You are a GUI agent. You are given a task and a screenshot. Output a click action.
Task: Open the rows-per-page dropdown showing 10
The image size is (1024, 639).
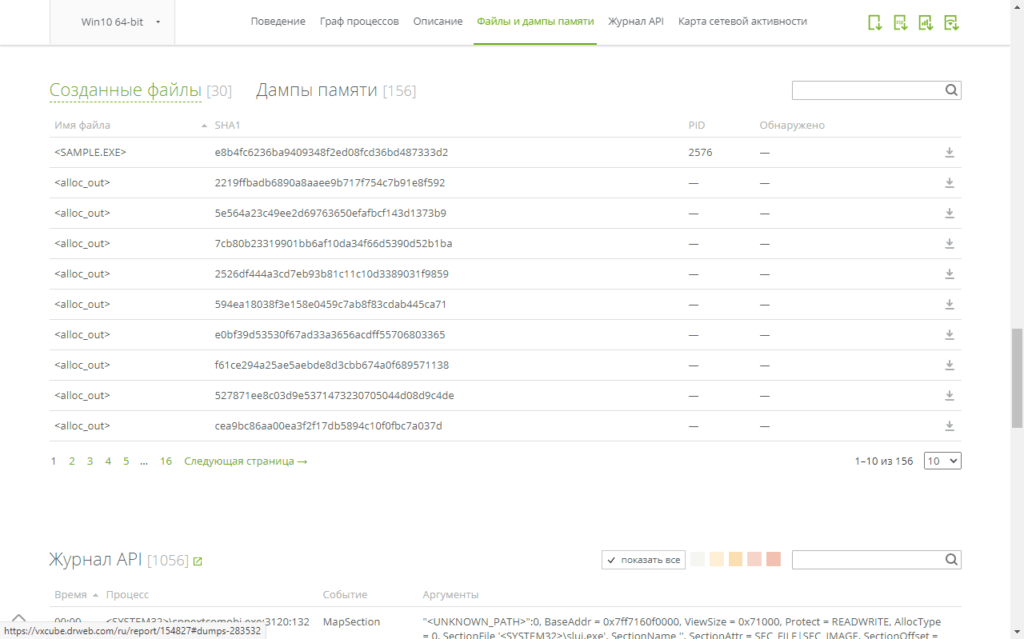(942, 461)
